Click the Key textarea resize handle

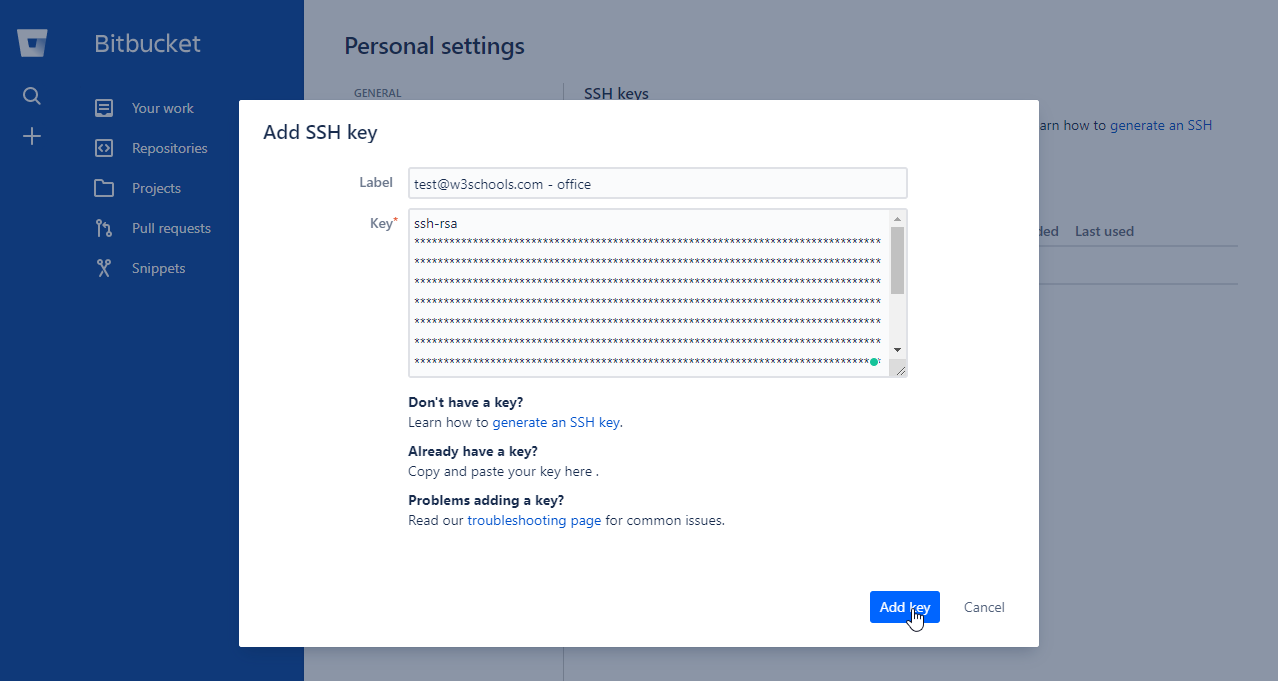900,371
